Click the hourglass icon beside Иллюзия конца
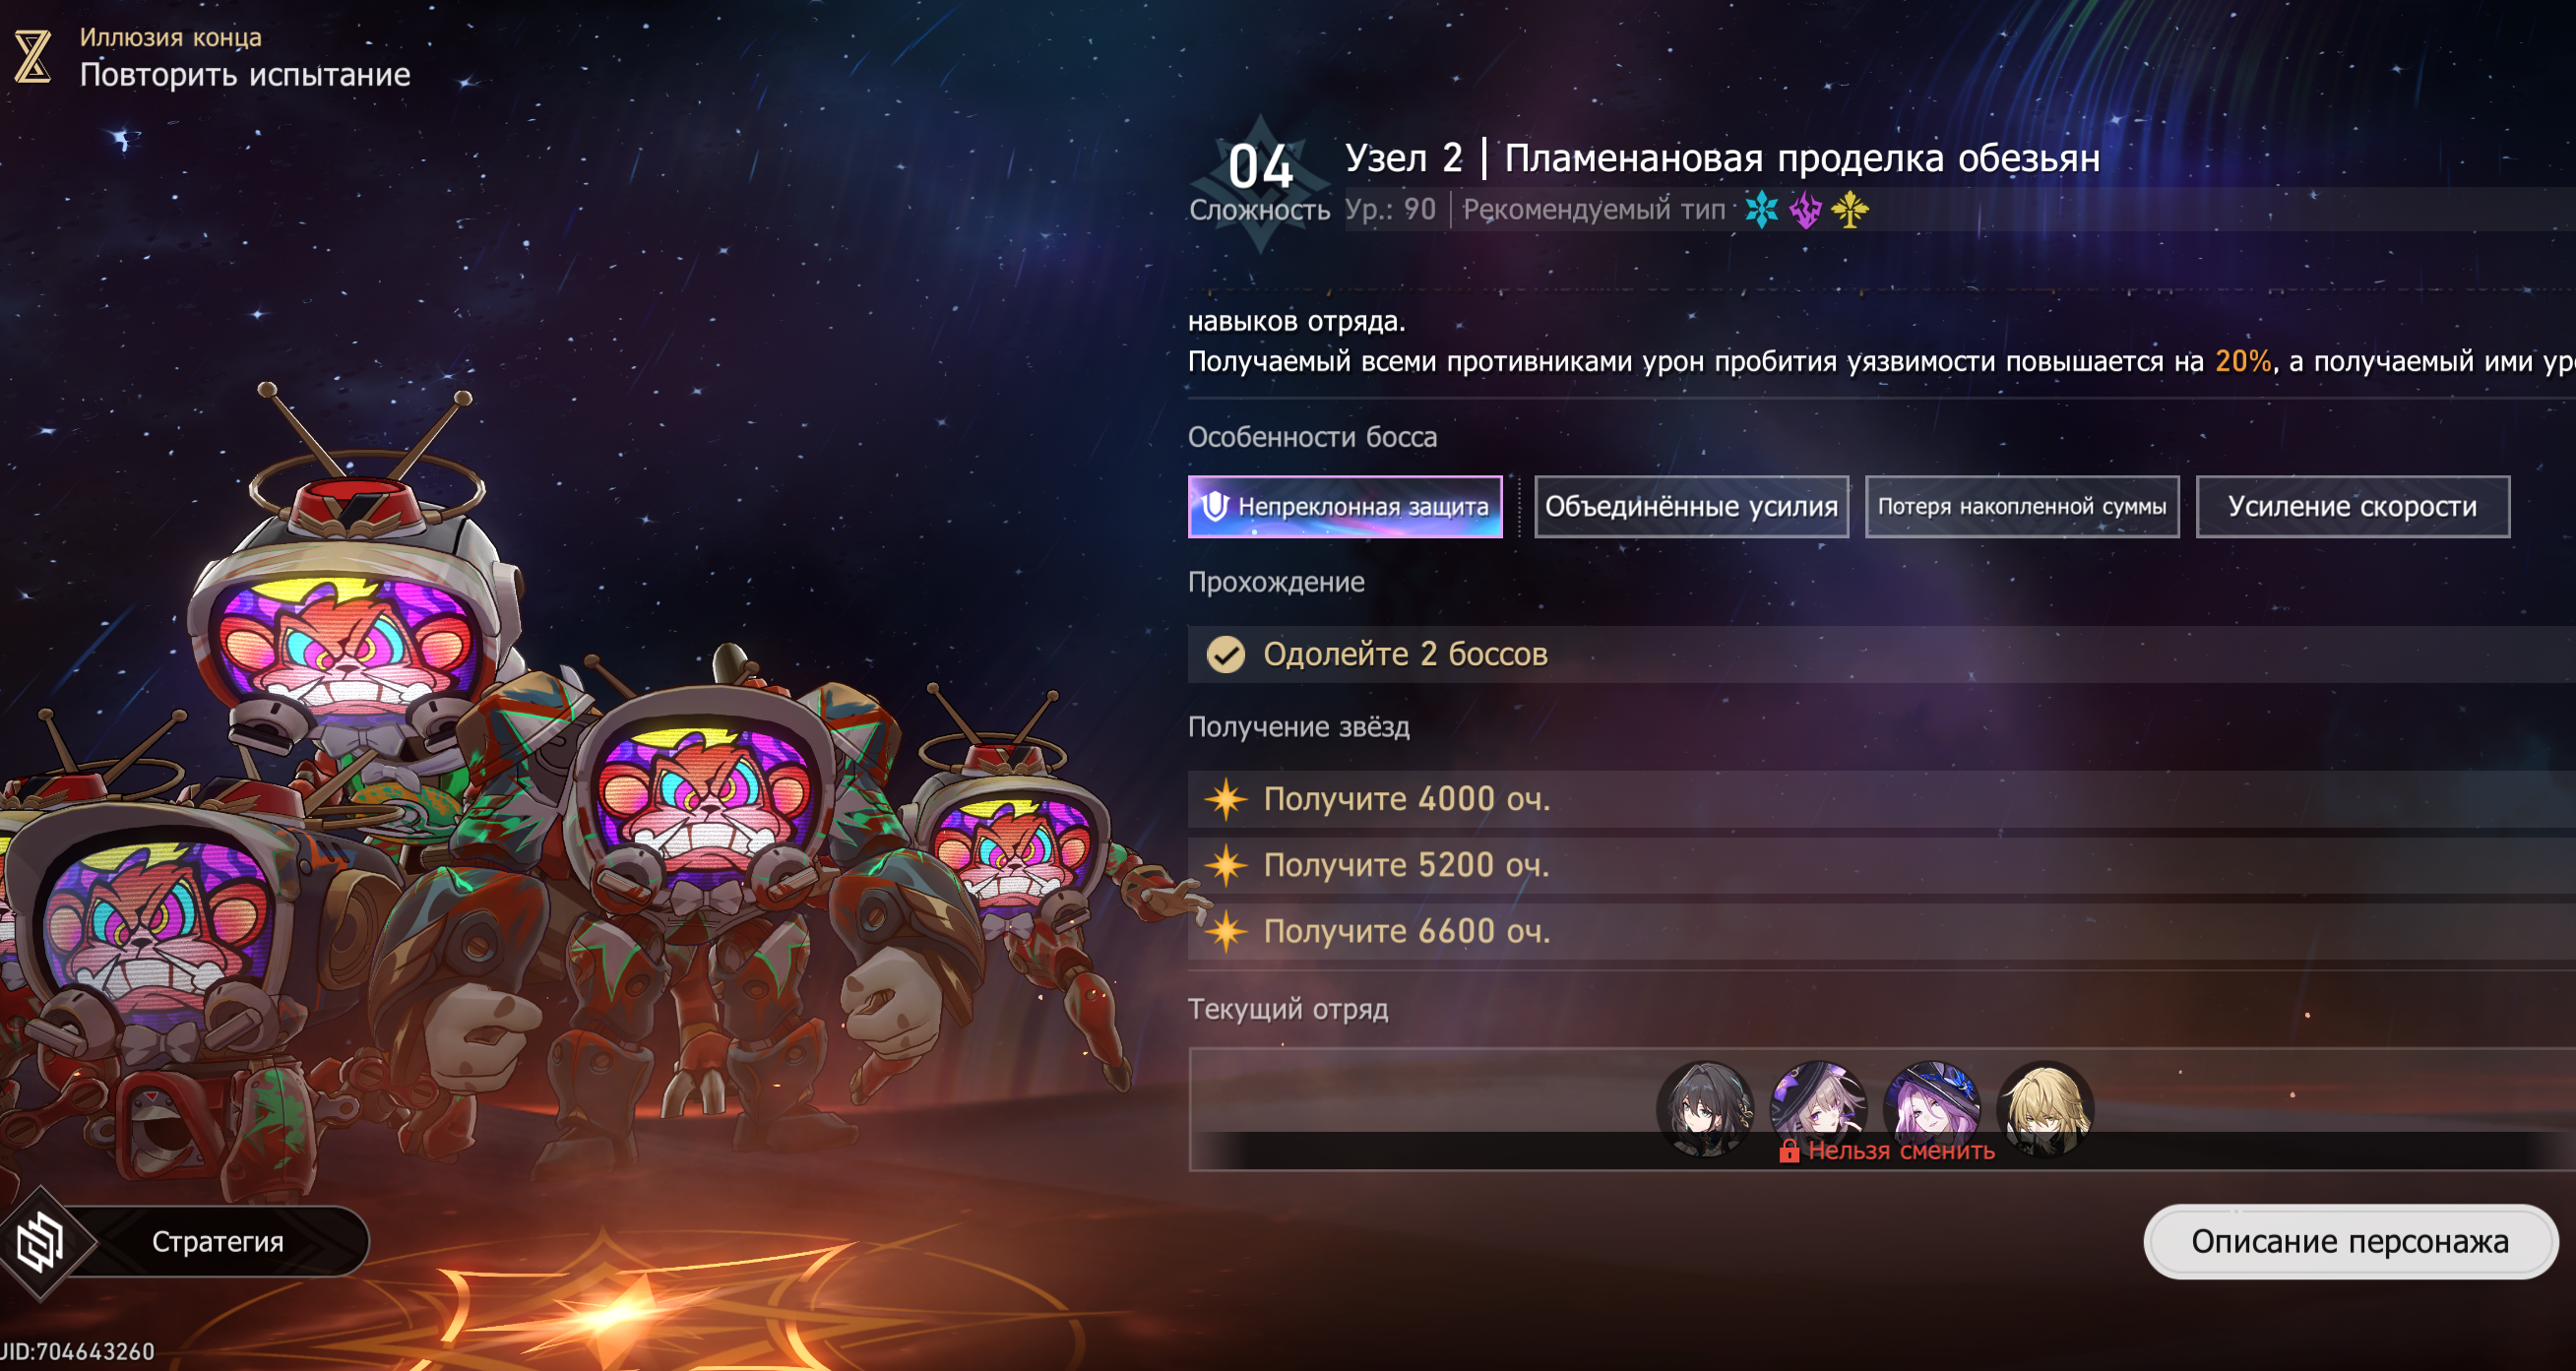2576x1371 pixels. point(33,56)
